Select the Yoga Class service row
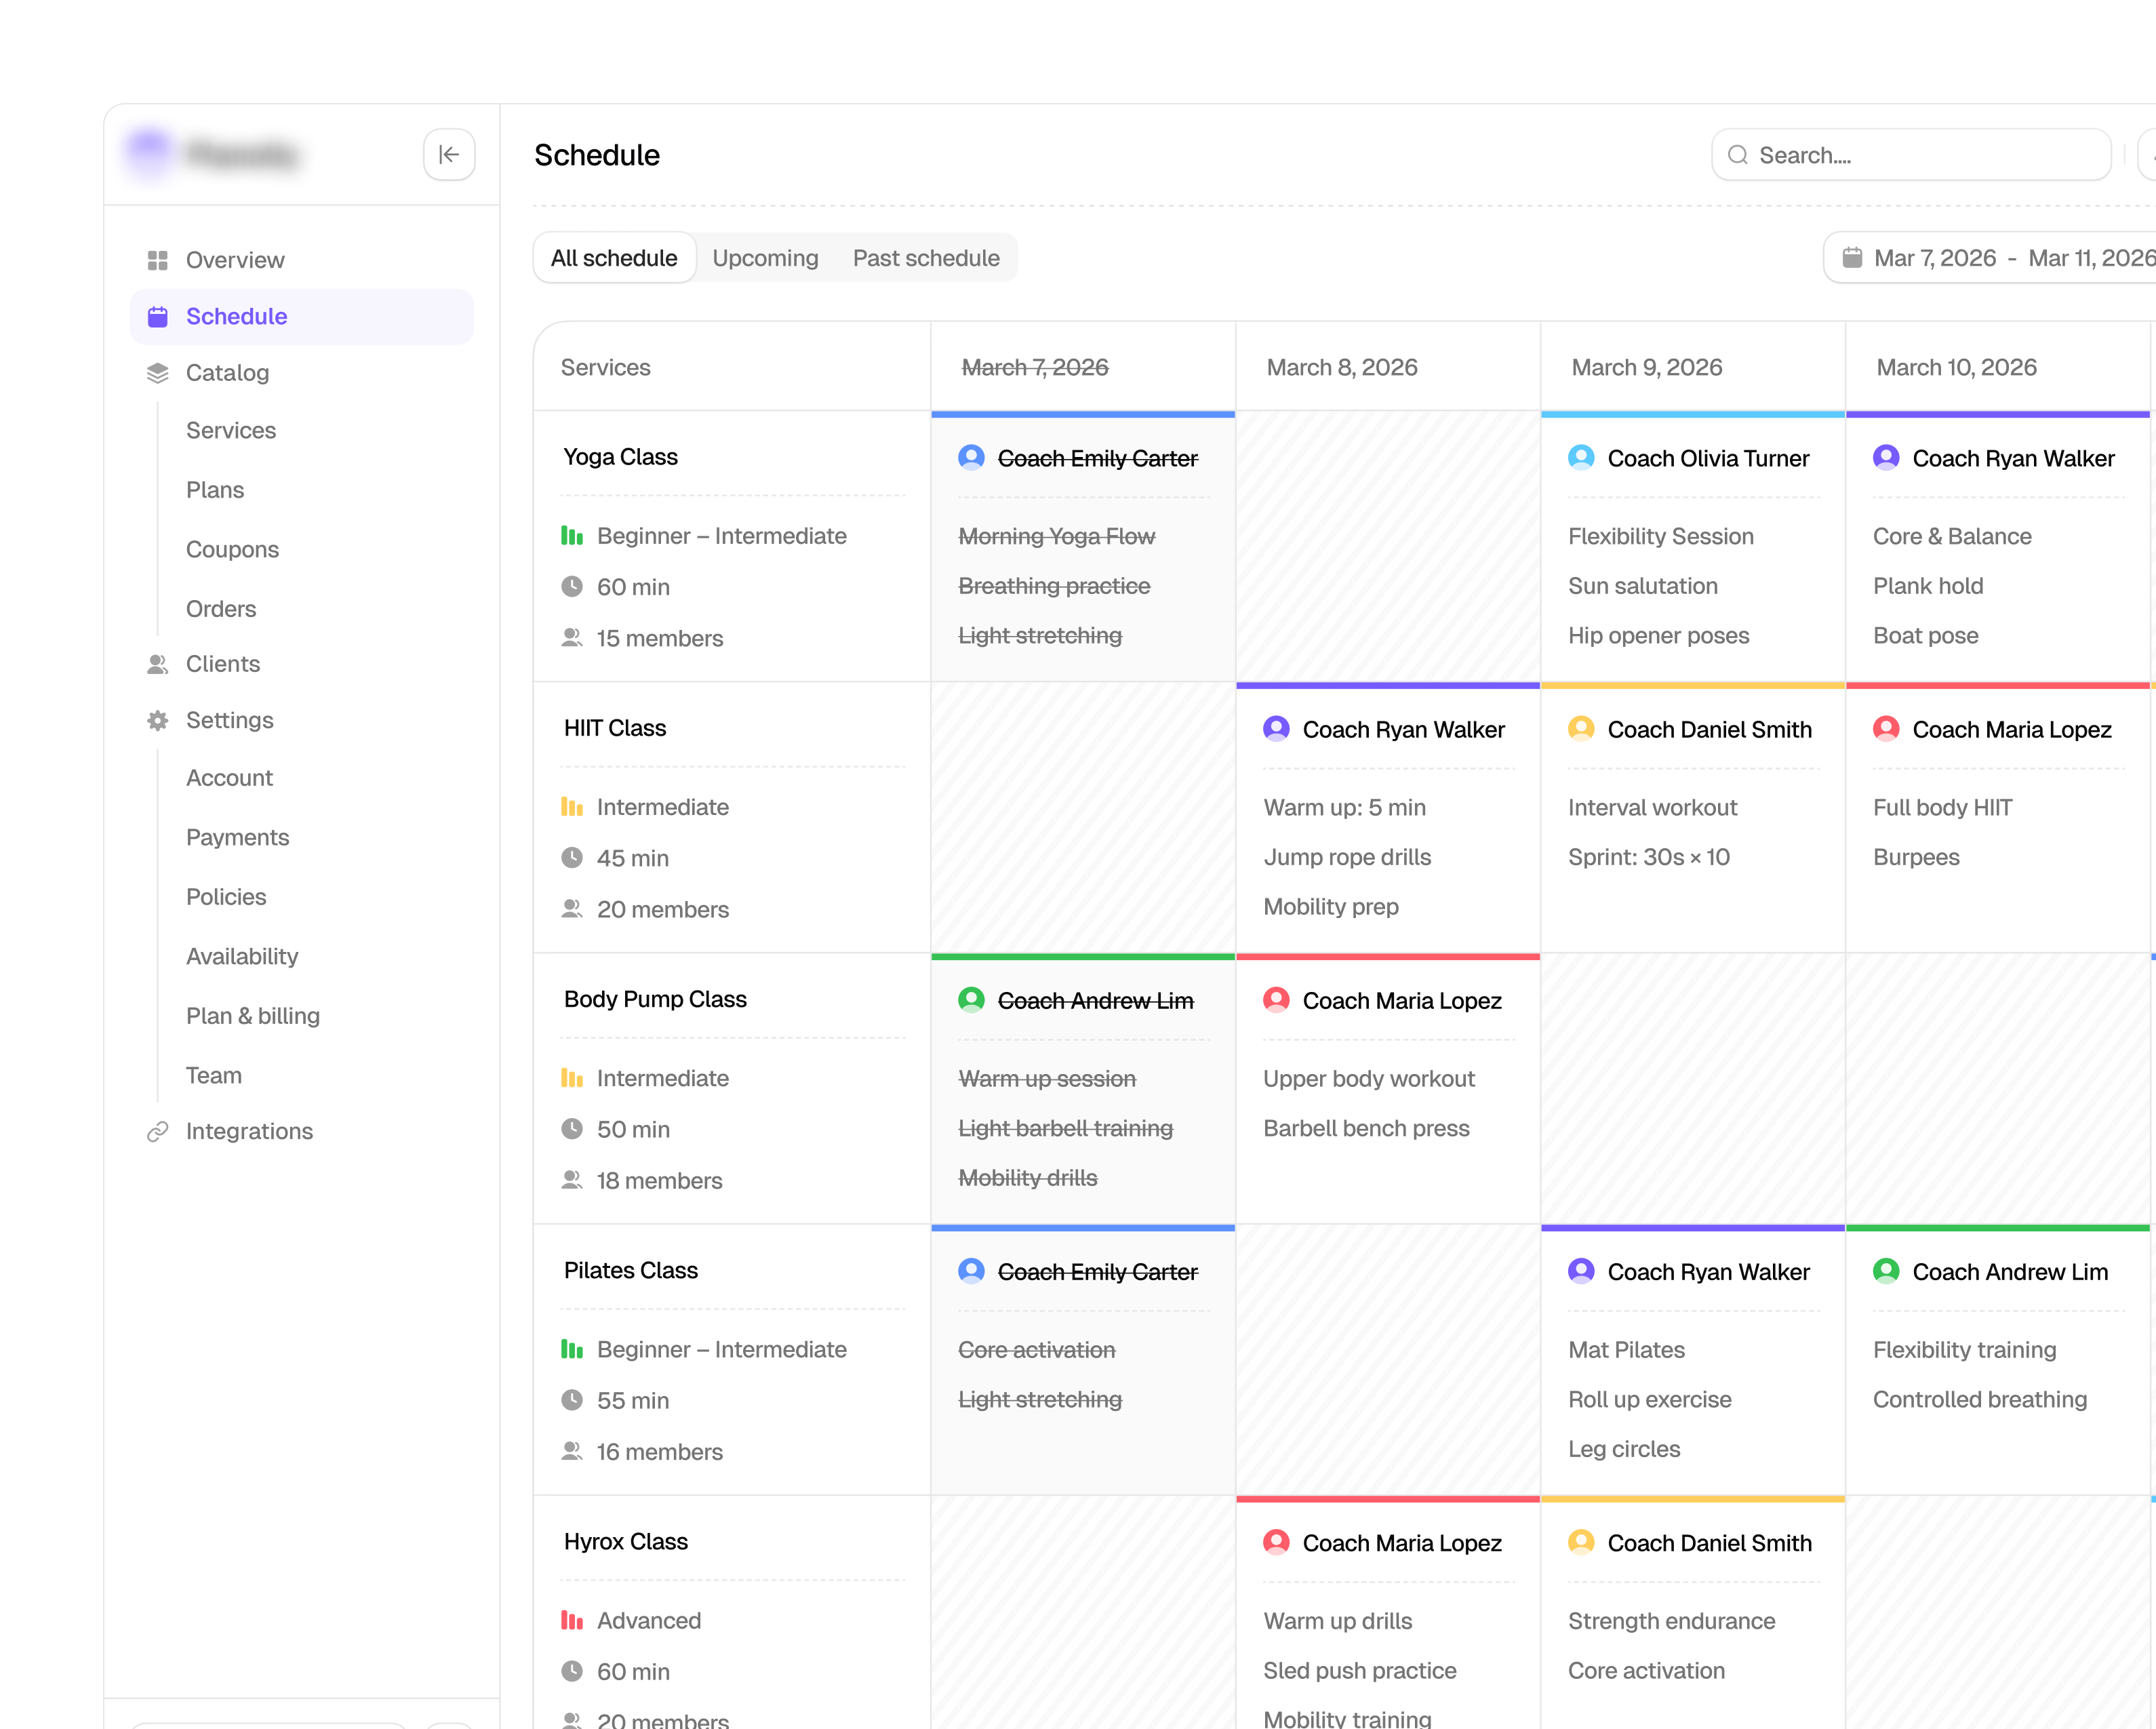 (x=732, y=547)
